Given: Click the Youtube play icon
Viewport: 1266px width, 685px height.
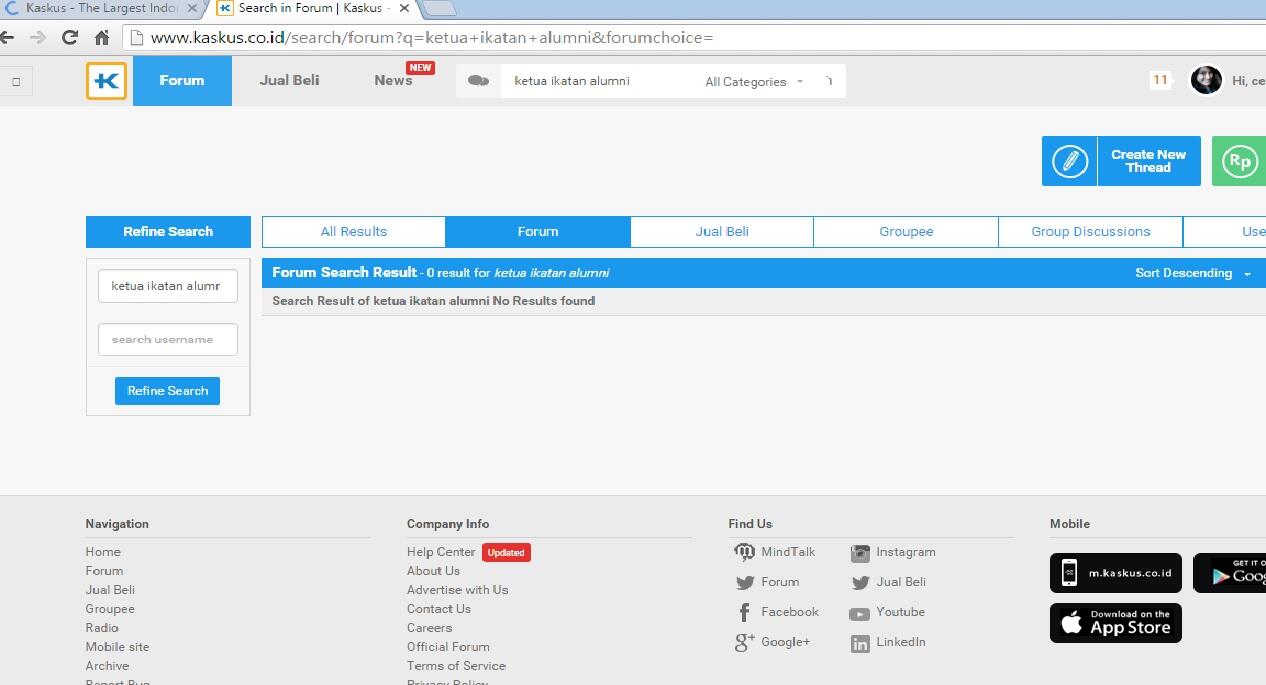Looking at the screenshot, I should click(860, 614).
